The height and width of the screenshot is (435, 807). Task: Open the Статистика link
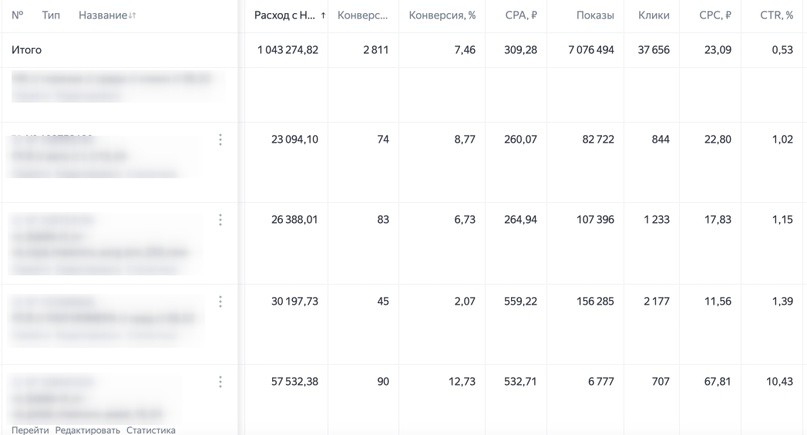(x=151, y=430)
